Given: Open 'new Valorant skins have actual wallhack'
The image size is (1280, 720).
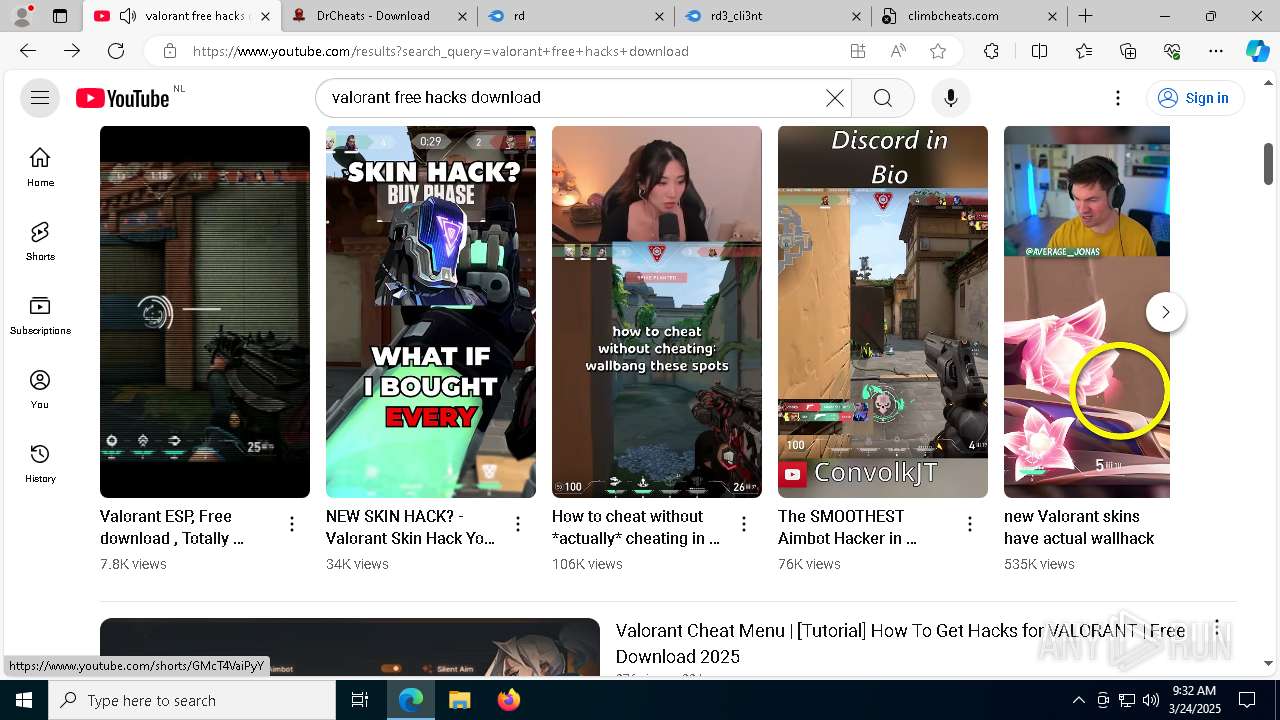Looking at the screenshot, I should click(1079, 527).
